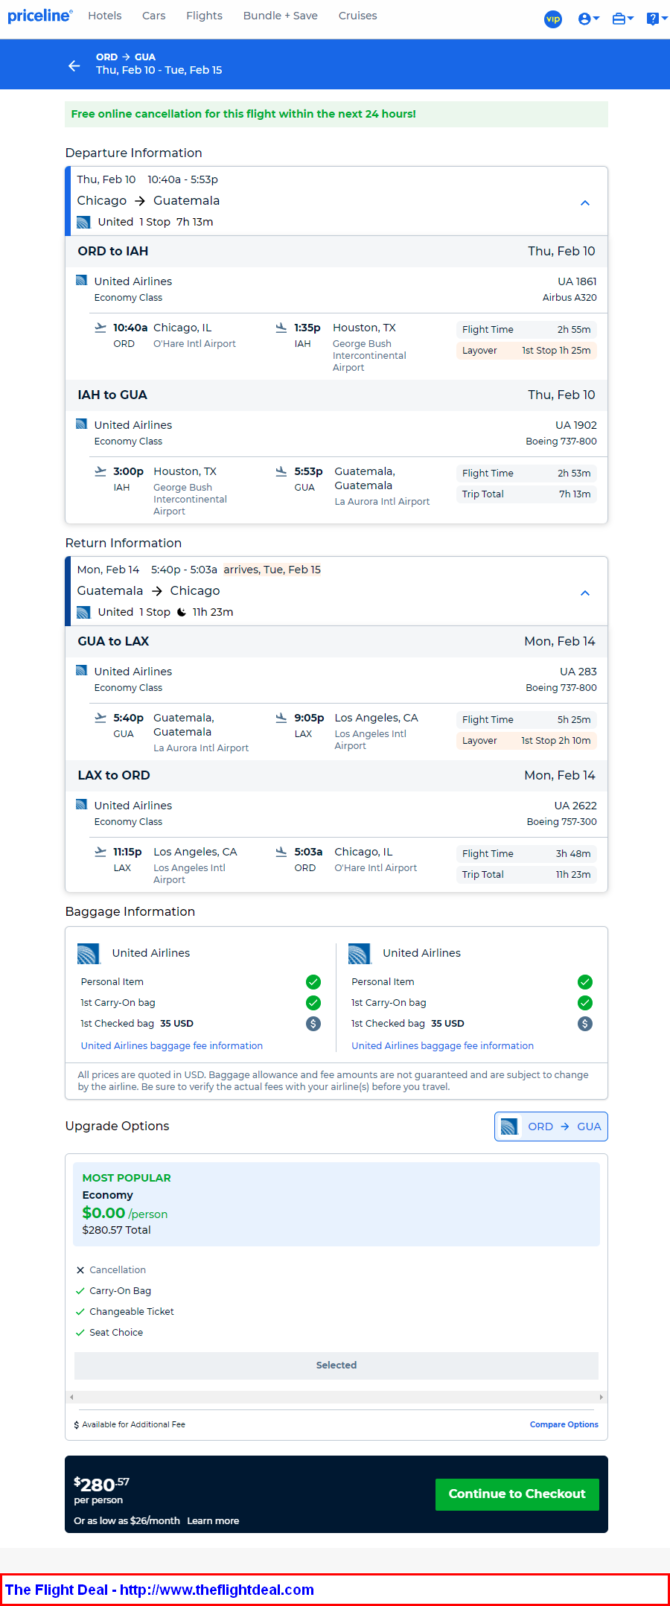Screen dimensions: 670x1606
Task: Click the upgrade options horizontal scrollbar
Action: (x=336, y=1397)
